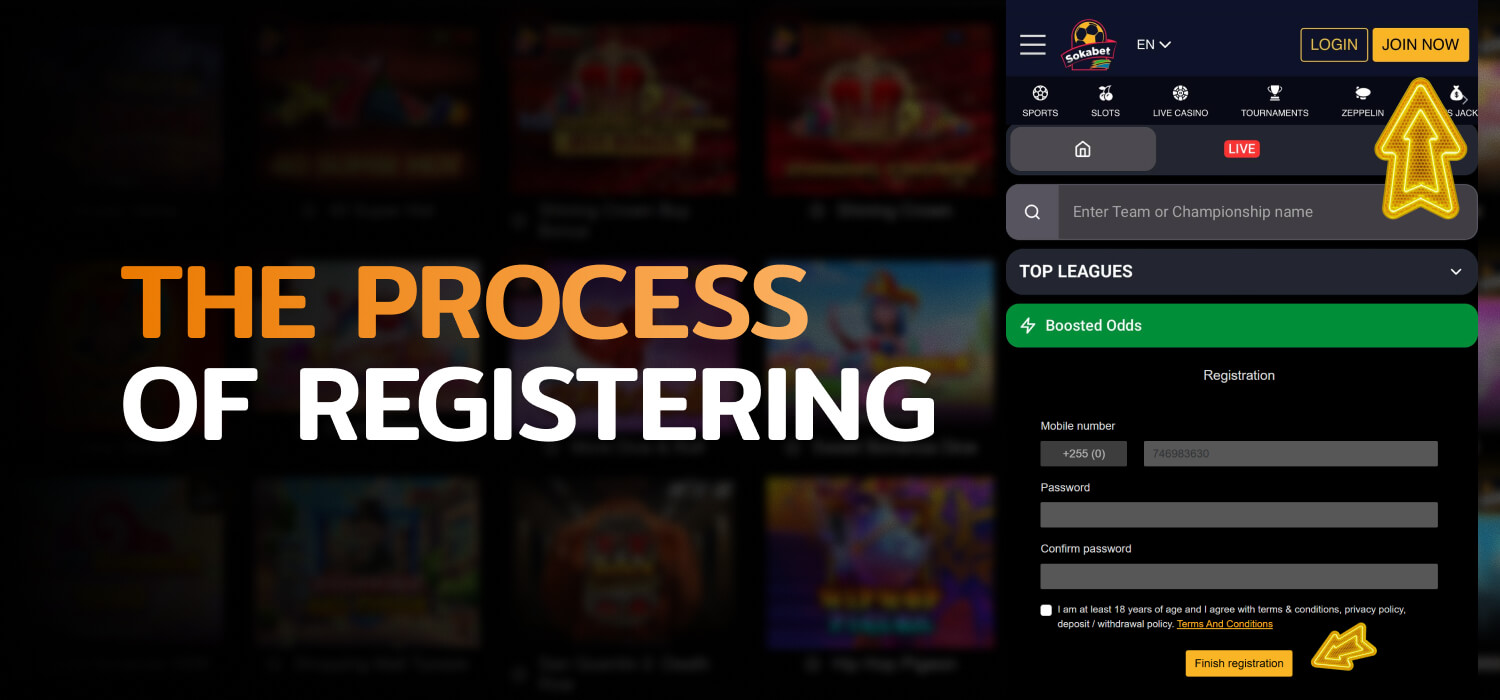Click the LOGIN button
This screenshot has height=700, width=1500.
coord(1334,45)
